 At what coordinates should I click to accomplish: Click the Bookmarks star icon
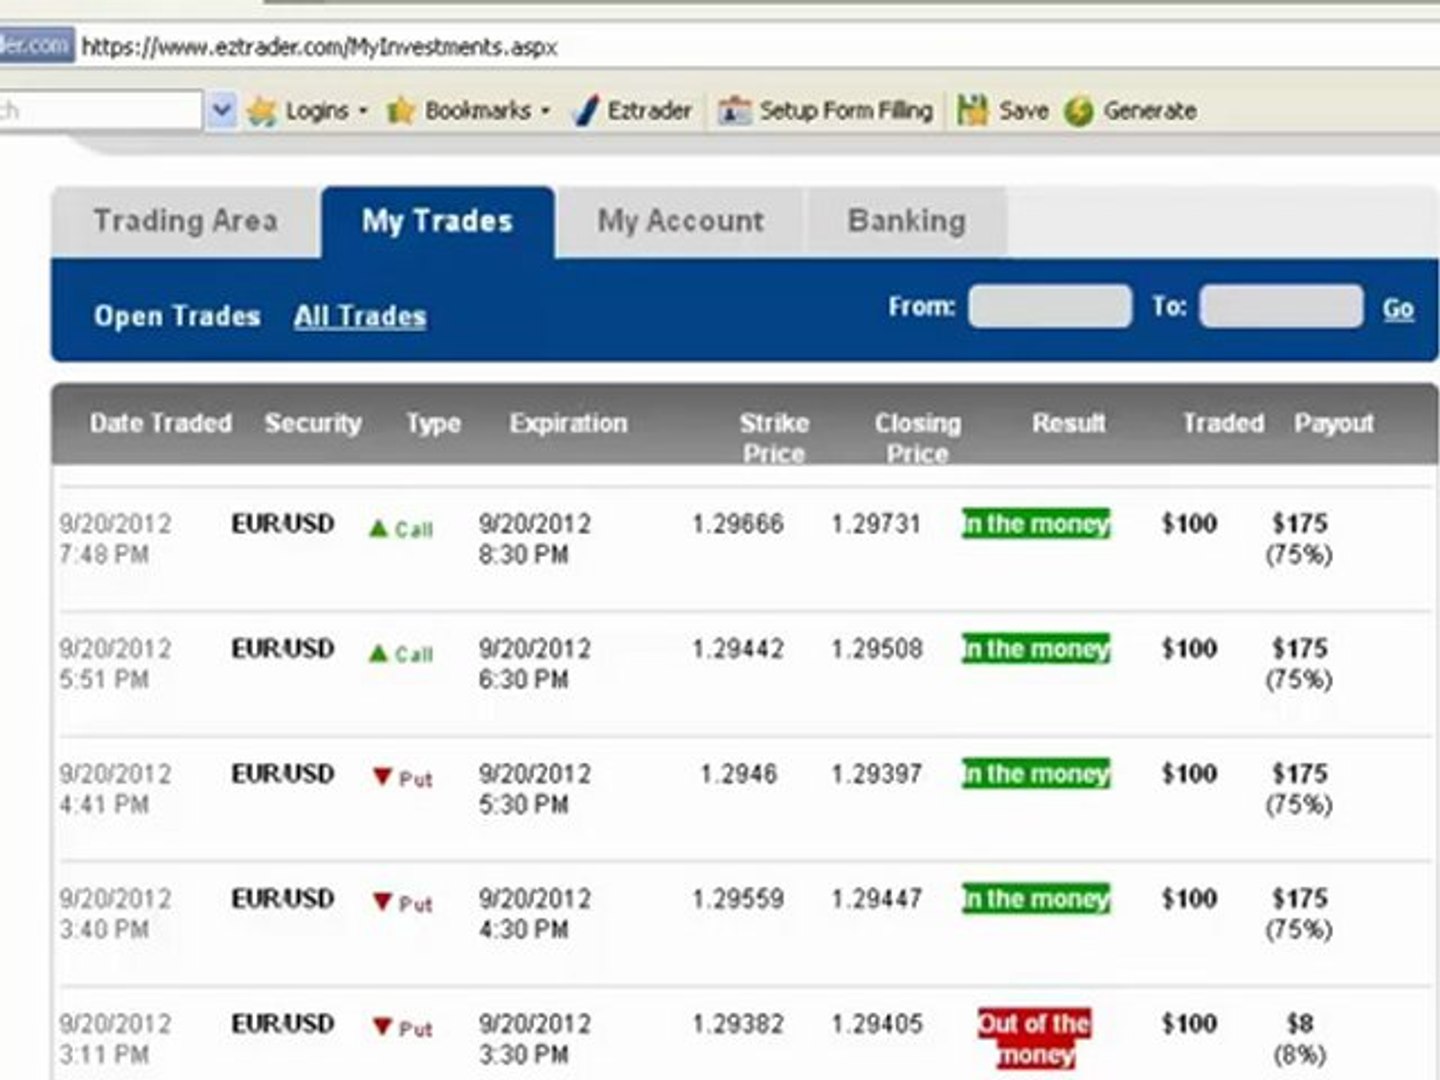(x=400, y=111)
